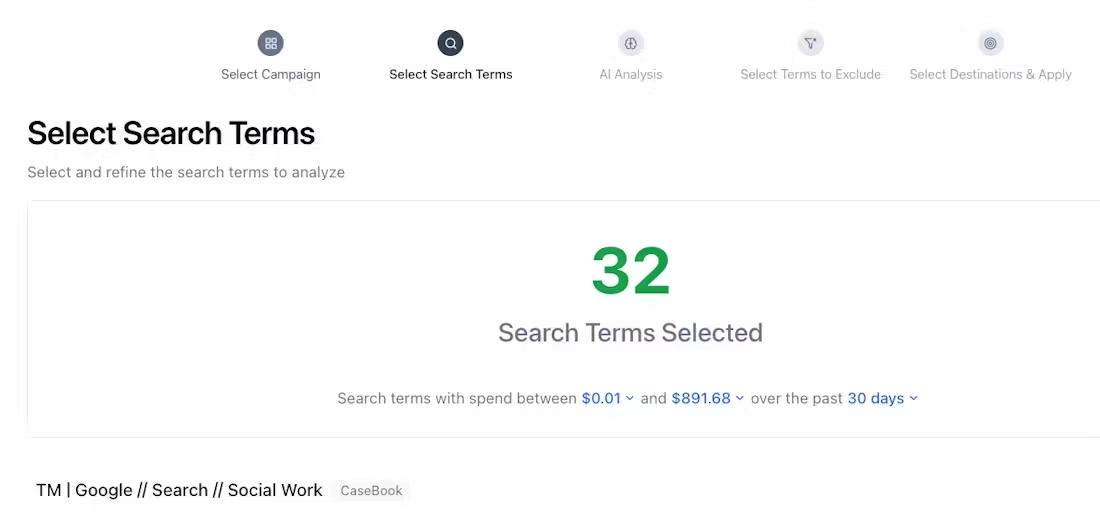Click the Select Campaign grid step icon
The height and width of the screenshot is (524, 1100).
(x=271, y=43)
